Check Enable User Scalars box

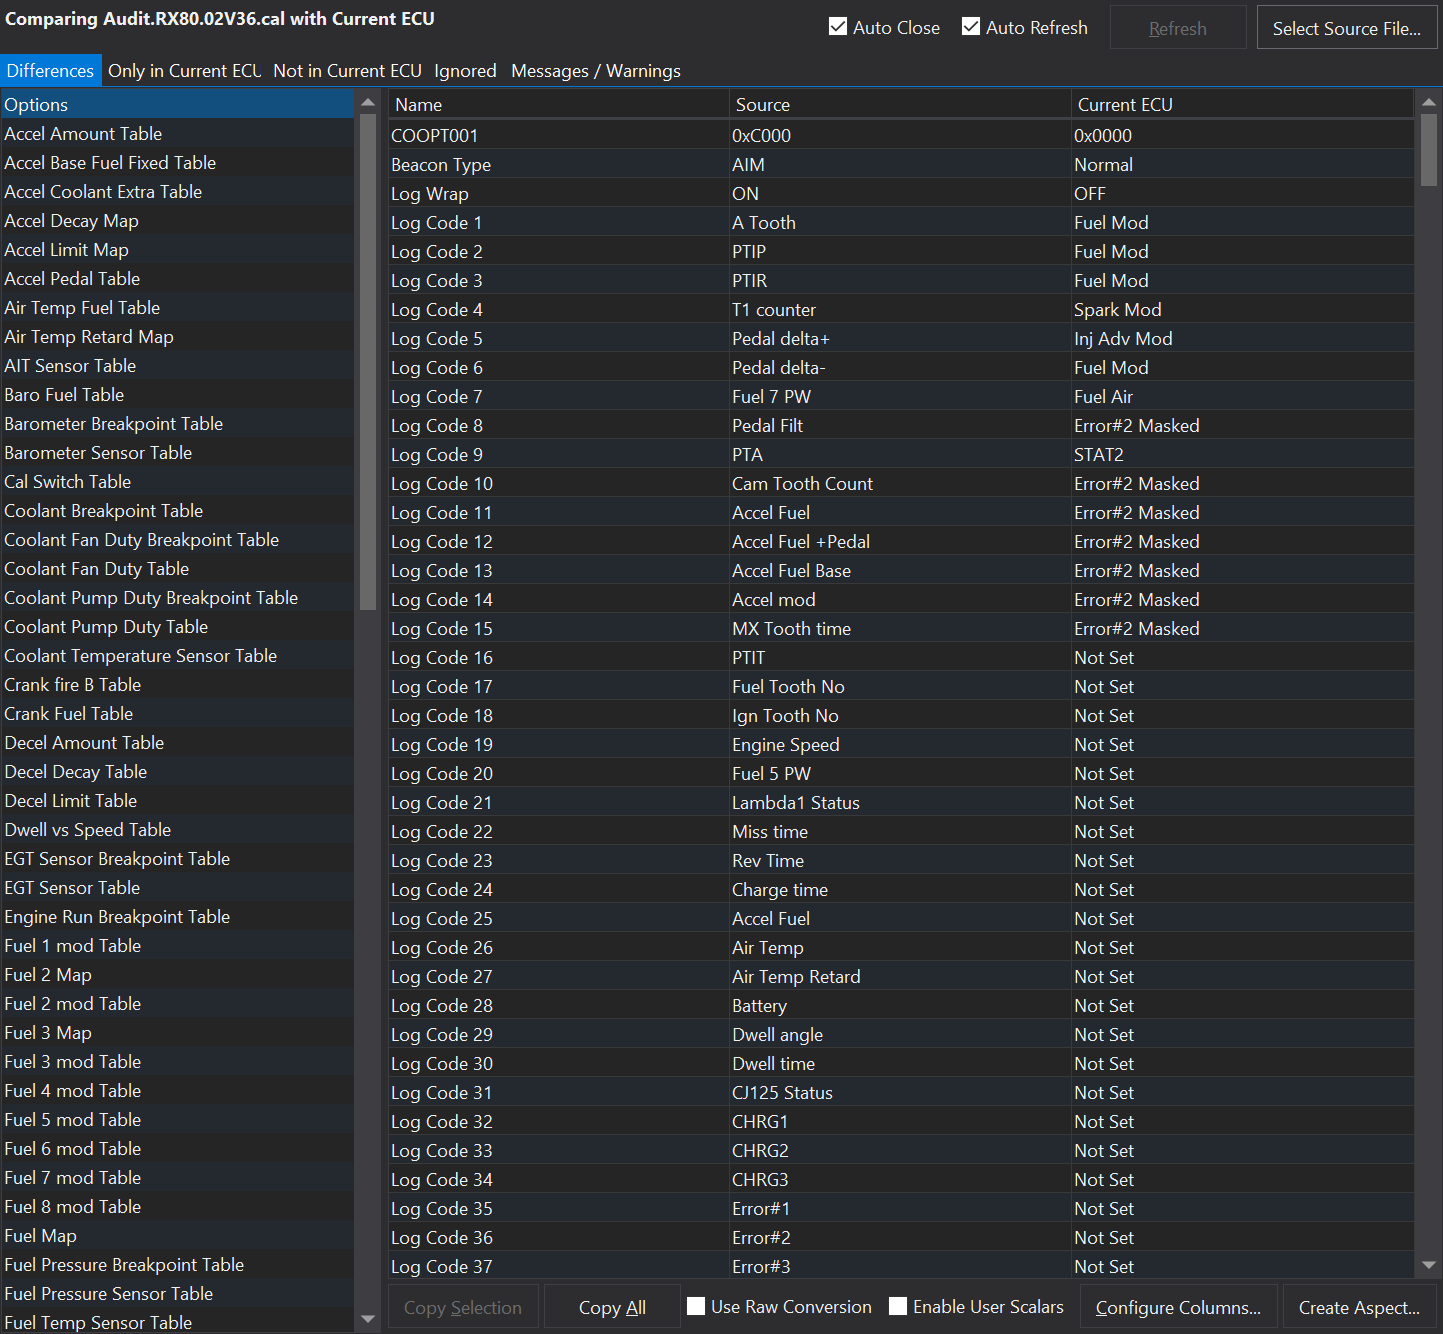898,1306
